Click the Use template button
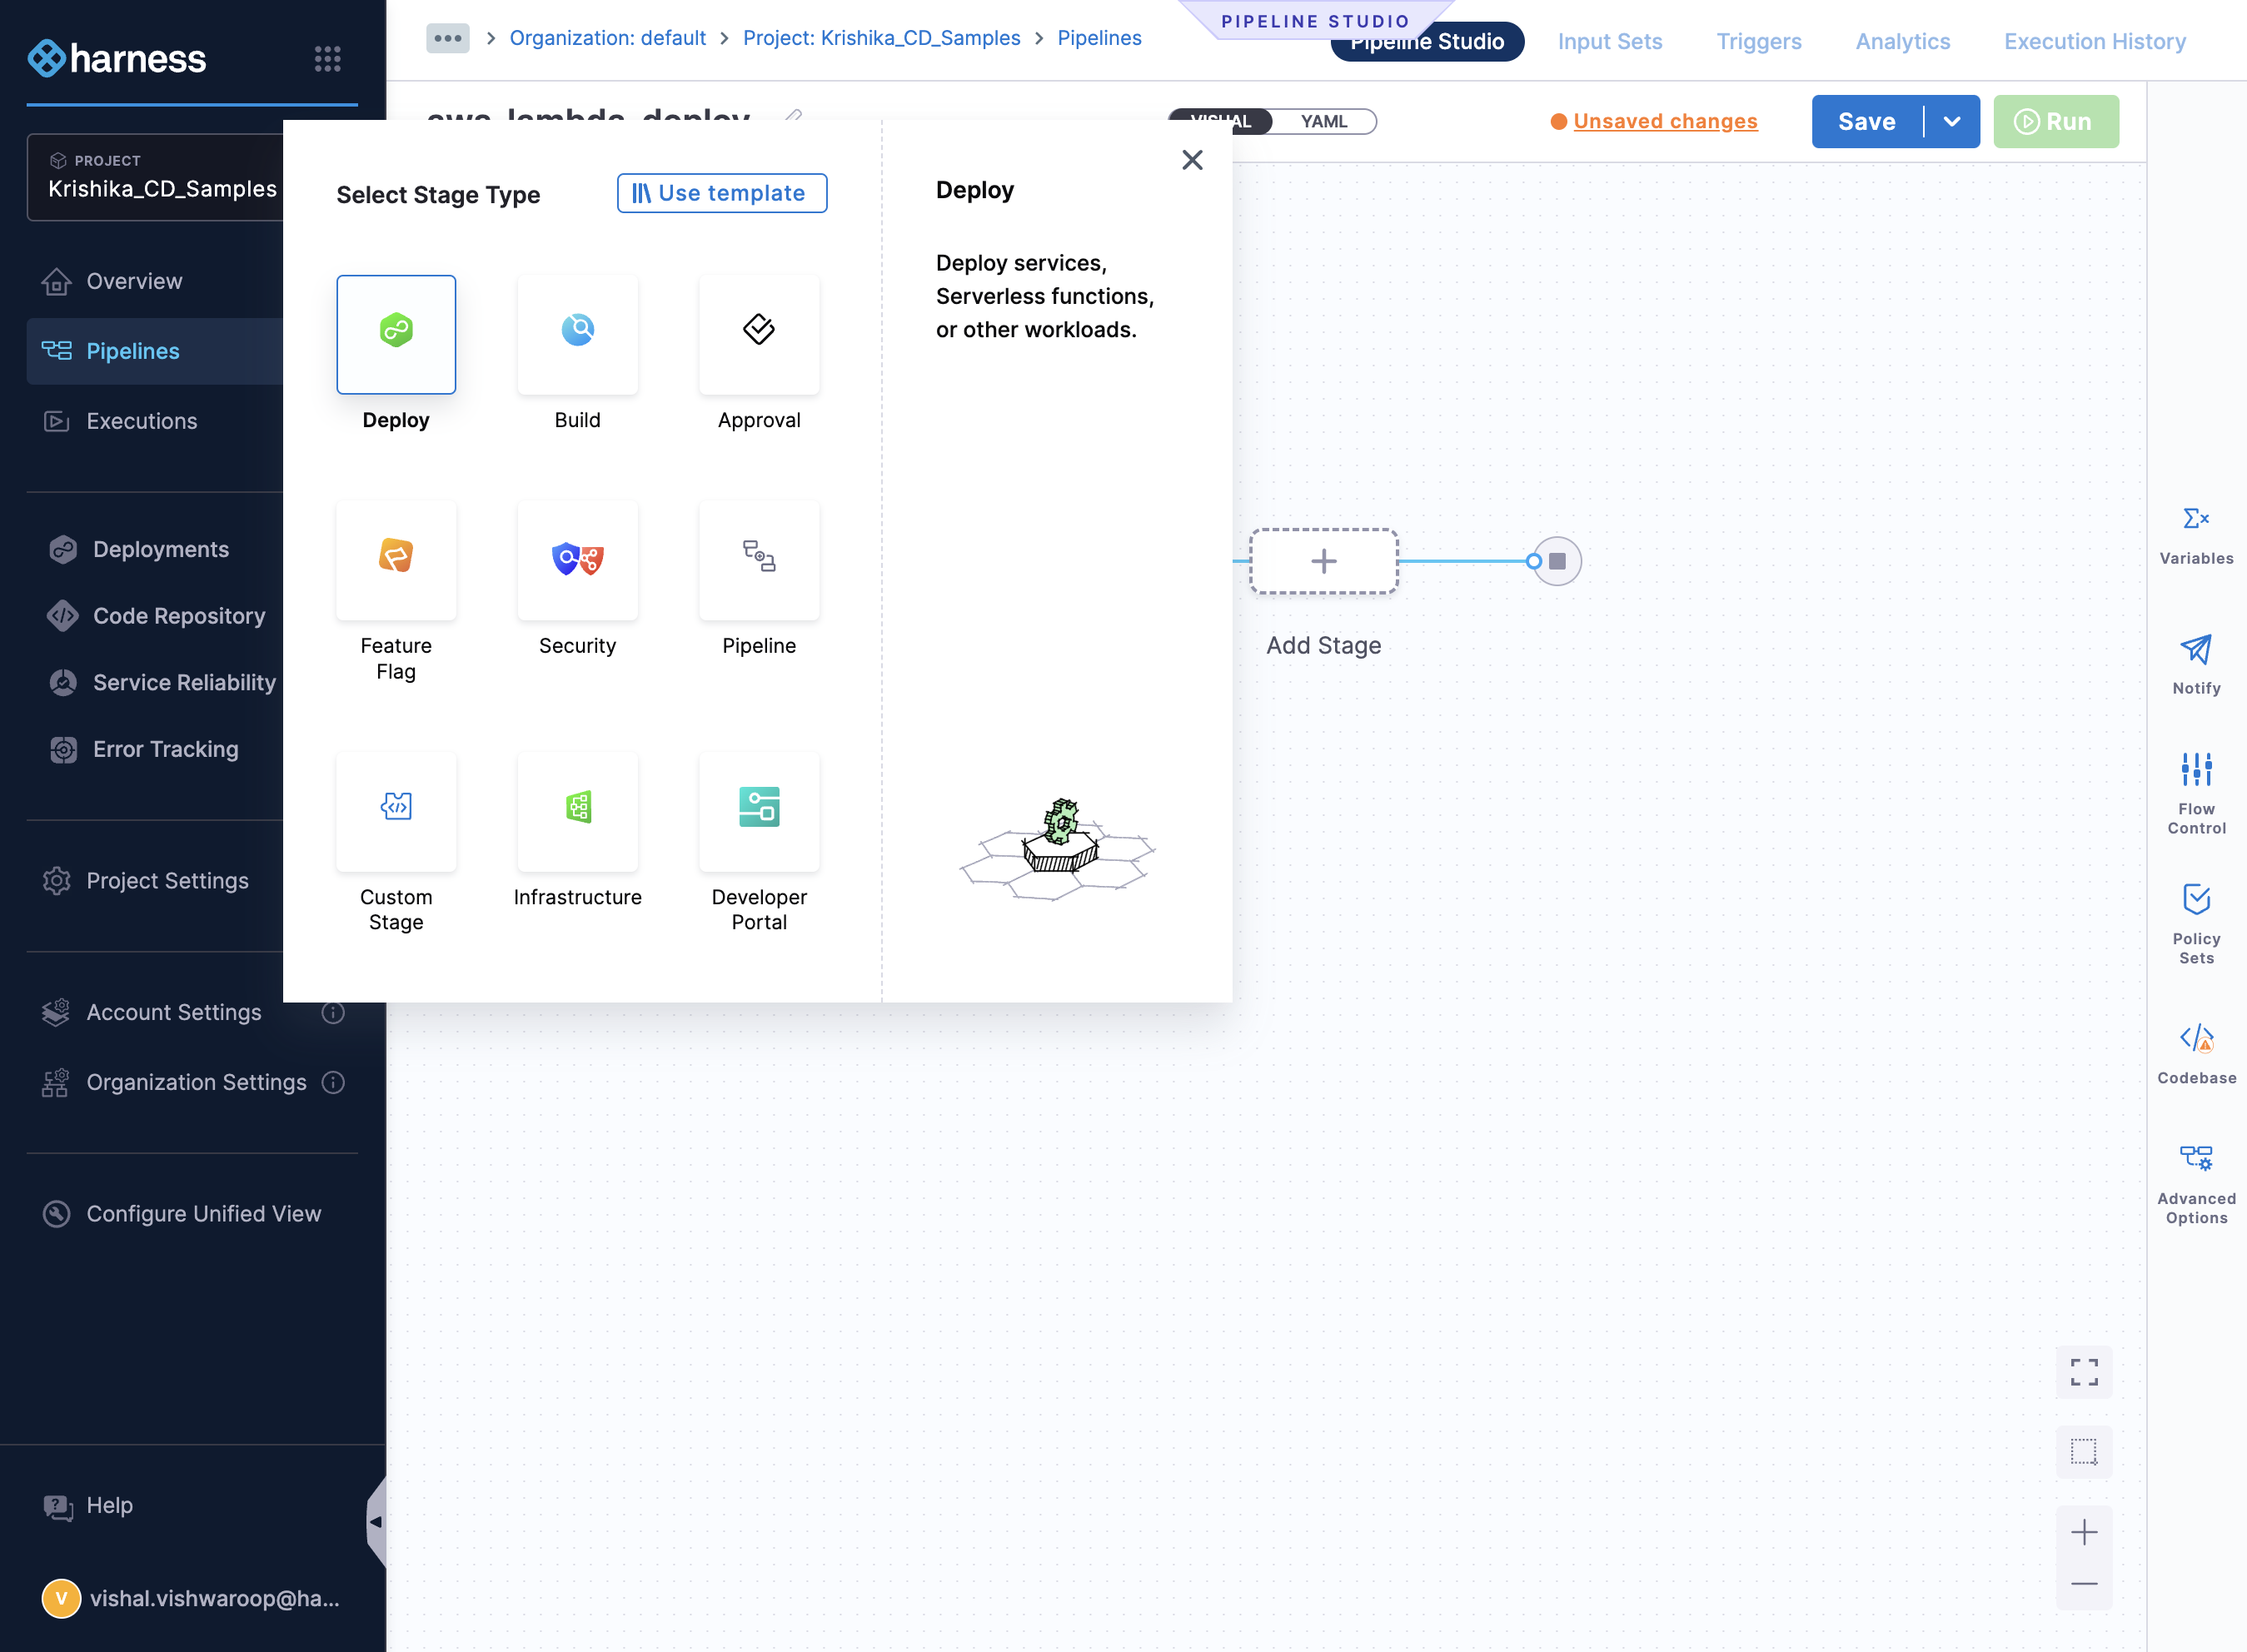 [722, 193]
